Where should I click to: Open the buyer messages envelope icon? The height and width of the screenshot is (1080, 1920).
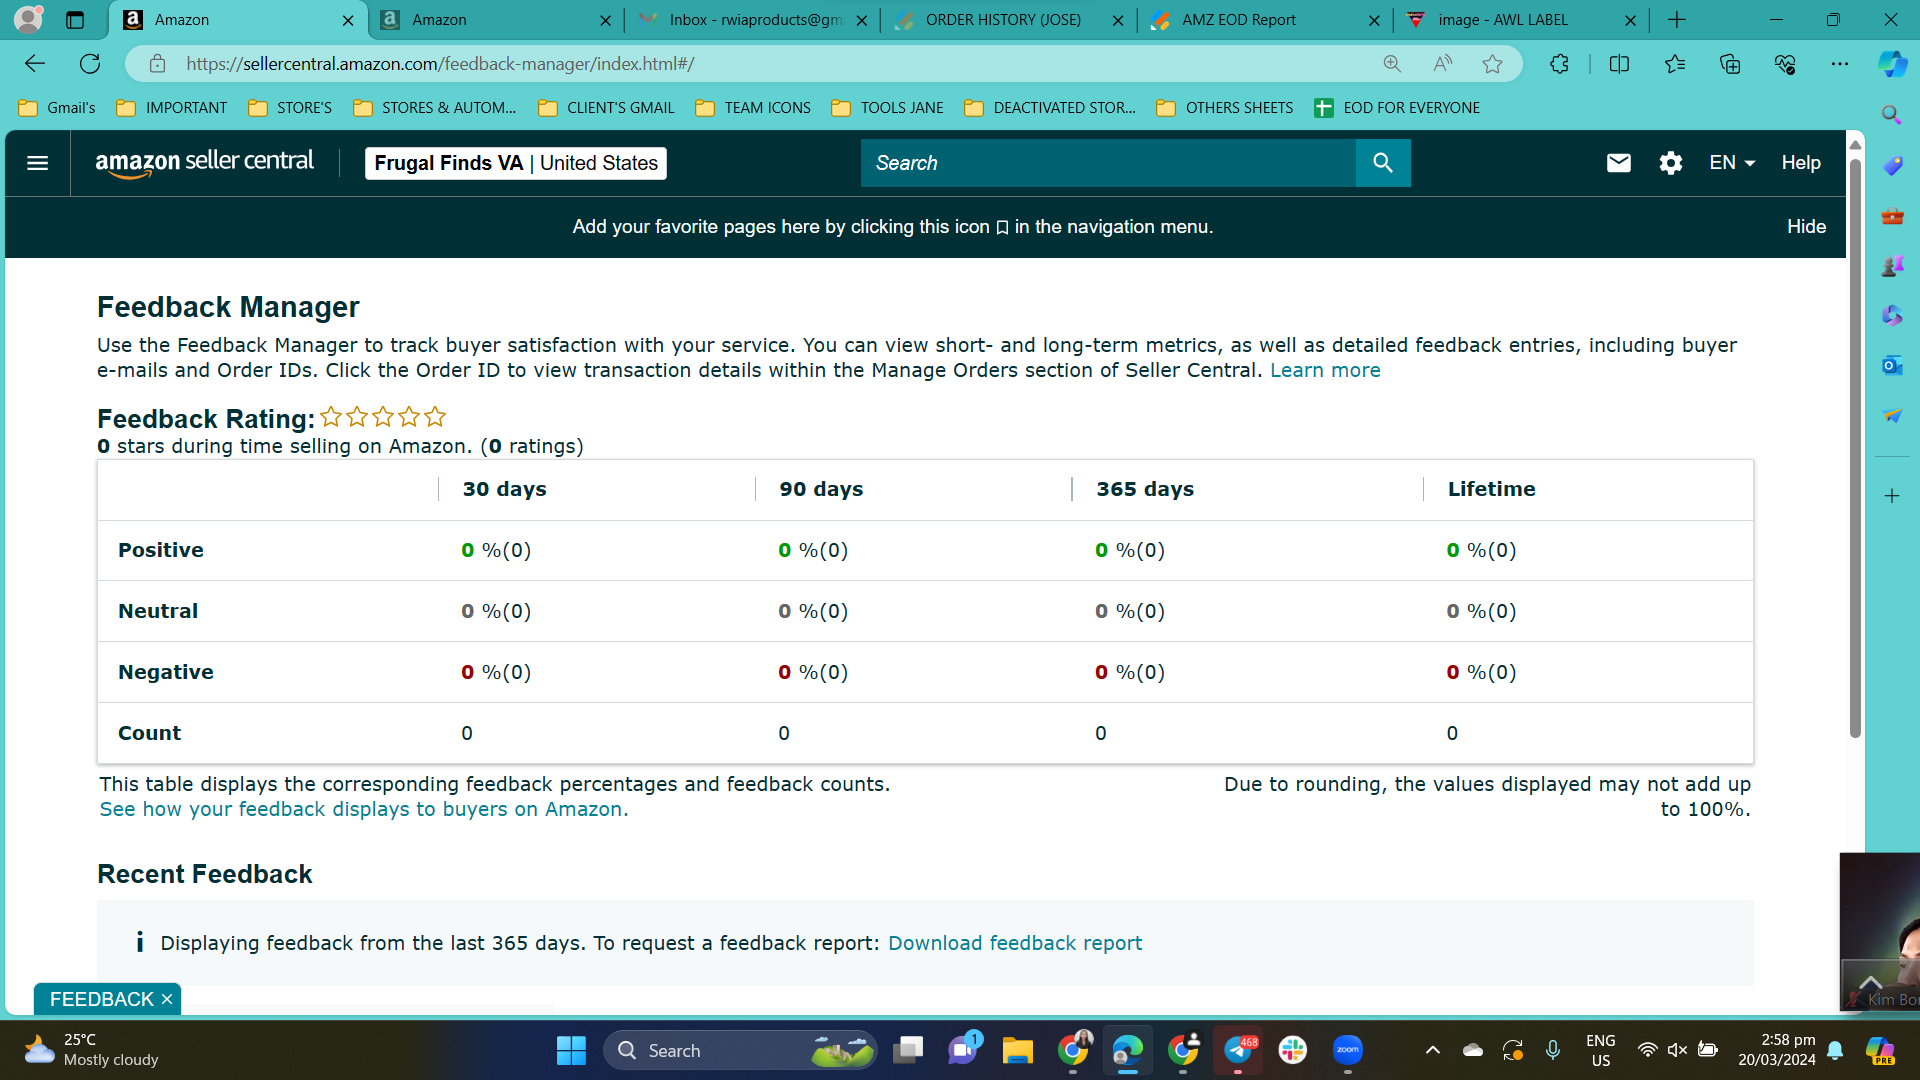1618,163
